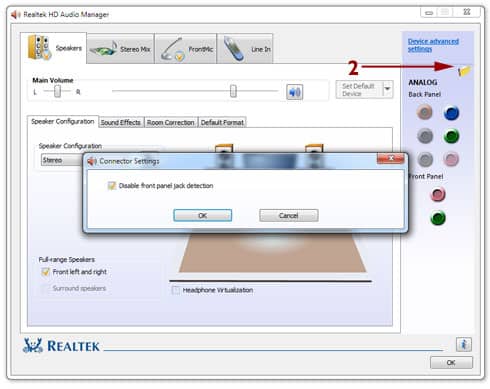Image resolution: width=490 pixels, height=389 pixels.
Task: Click the bright green back panel jack
Action: (x=451, y=136)
